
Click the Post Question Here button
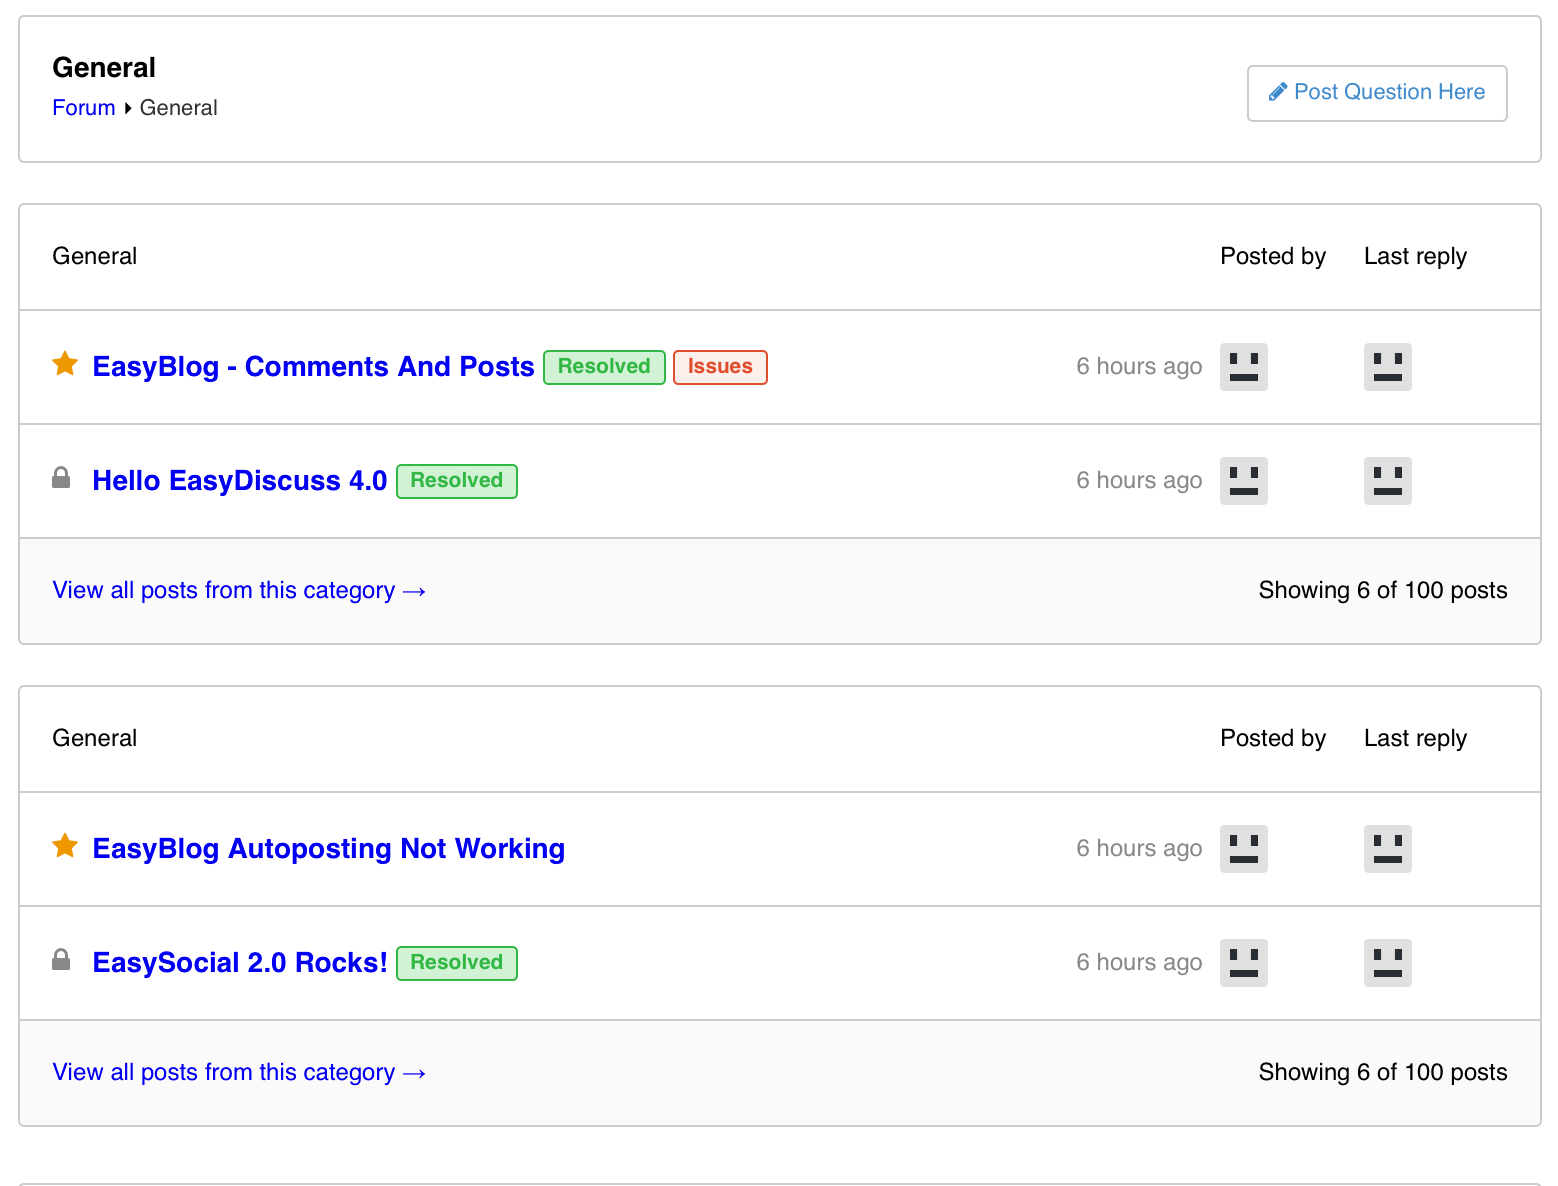point(1377,93)
